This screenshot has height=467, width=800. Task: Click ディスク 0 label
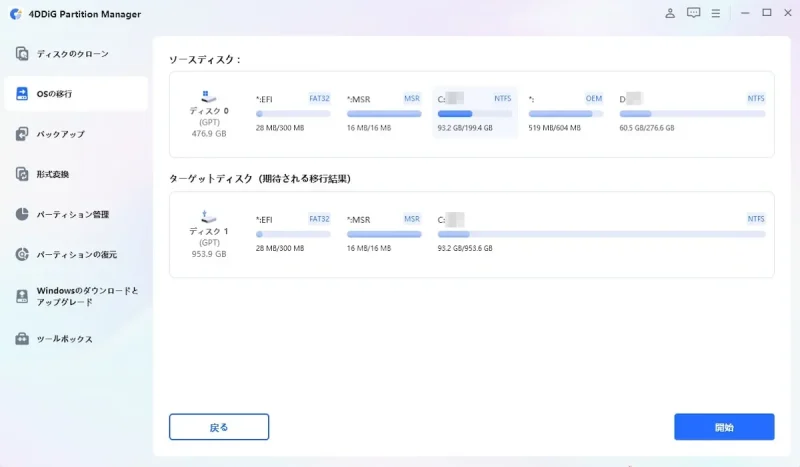[x=209, y=111]
